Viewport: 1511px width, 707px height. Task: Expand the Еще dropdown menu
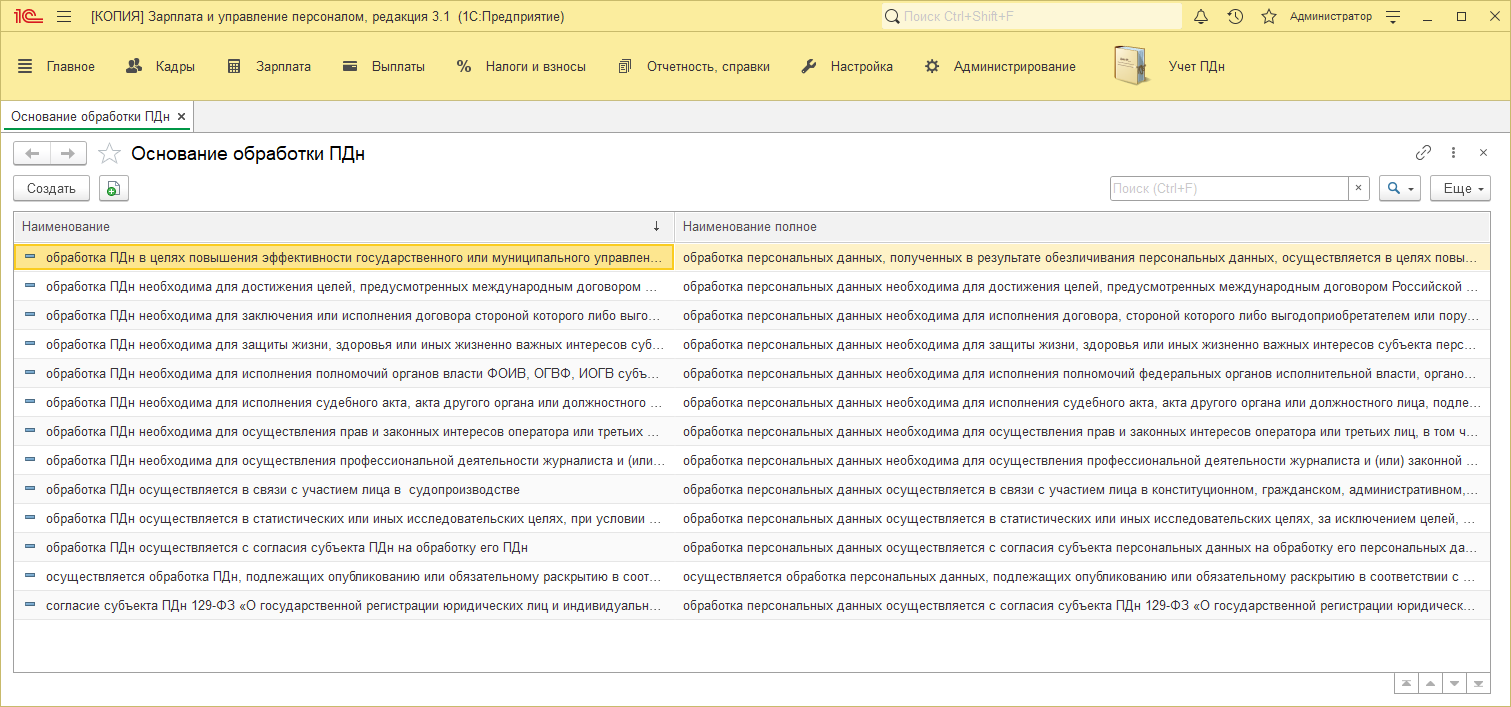coord(1460,188)
